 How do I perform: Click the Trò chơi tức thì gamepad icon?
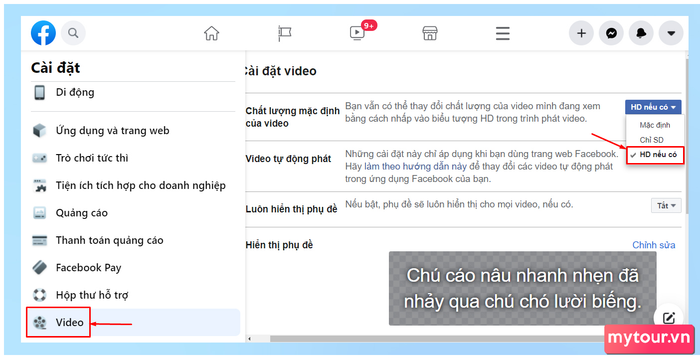[x=40, y=158]
